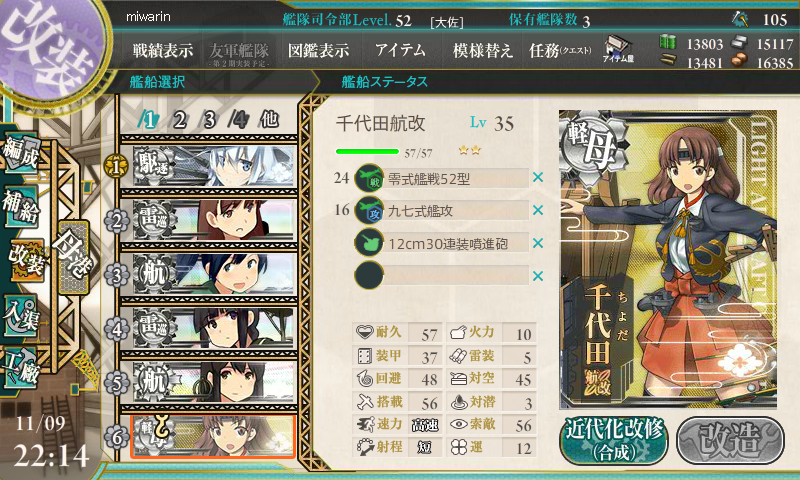Screen dimensions: 800x480
Task: Remove the 12cm30連装噴進砲 equipment with X
Action: coord(538,243)
